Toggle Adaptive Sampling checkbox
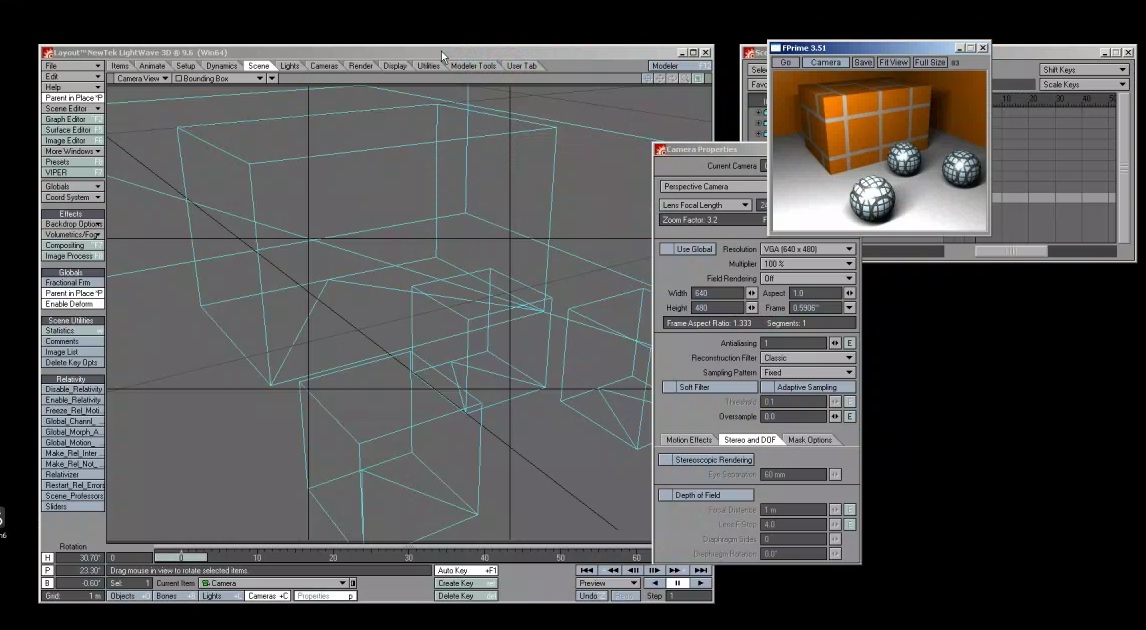The width and height of the screenshot is (1146, 630). 808,387
